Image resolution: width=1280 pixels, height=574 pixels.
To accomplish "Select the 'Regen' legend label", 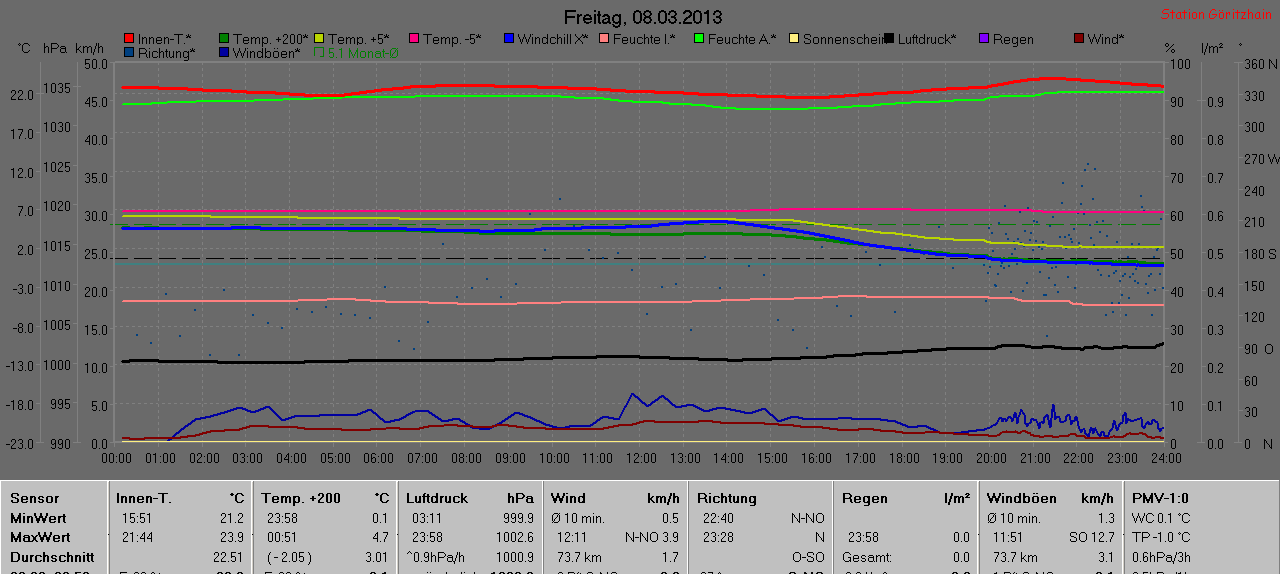I will click(1013, 39).
